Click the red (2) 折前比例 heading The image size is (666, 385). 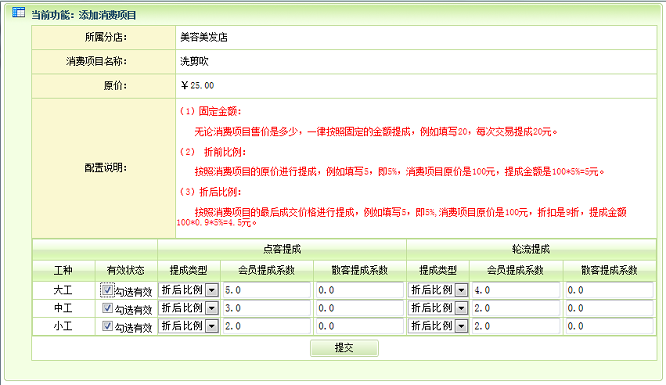point(213,152)
